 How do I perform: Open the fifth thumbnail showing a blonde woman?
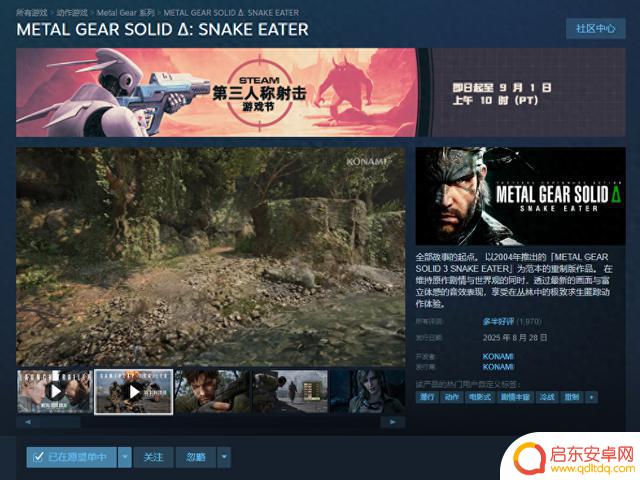368,392
